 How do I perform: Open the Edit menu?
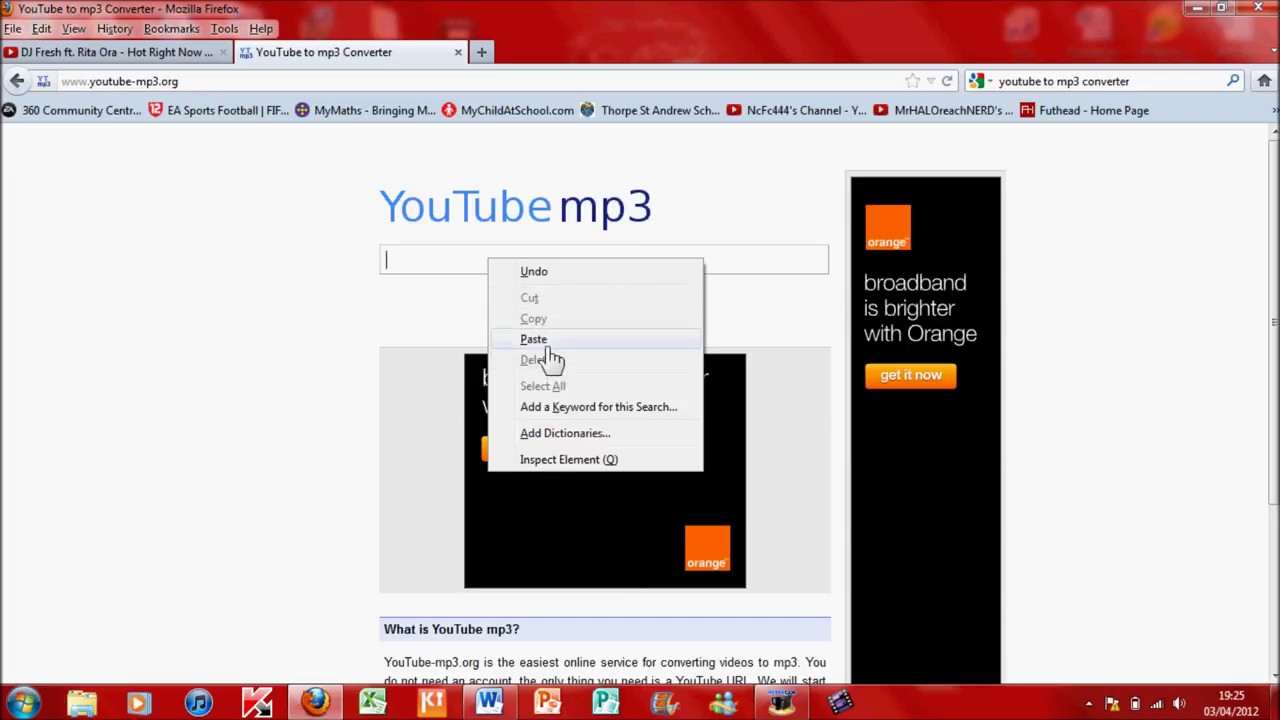(41, 29)
